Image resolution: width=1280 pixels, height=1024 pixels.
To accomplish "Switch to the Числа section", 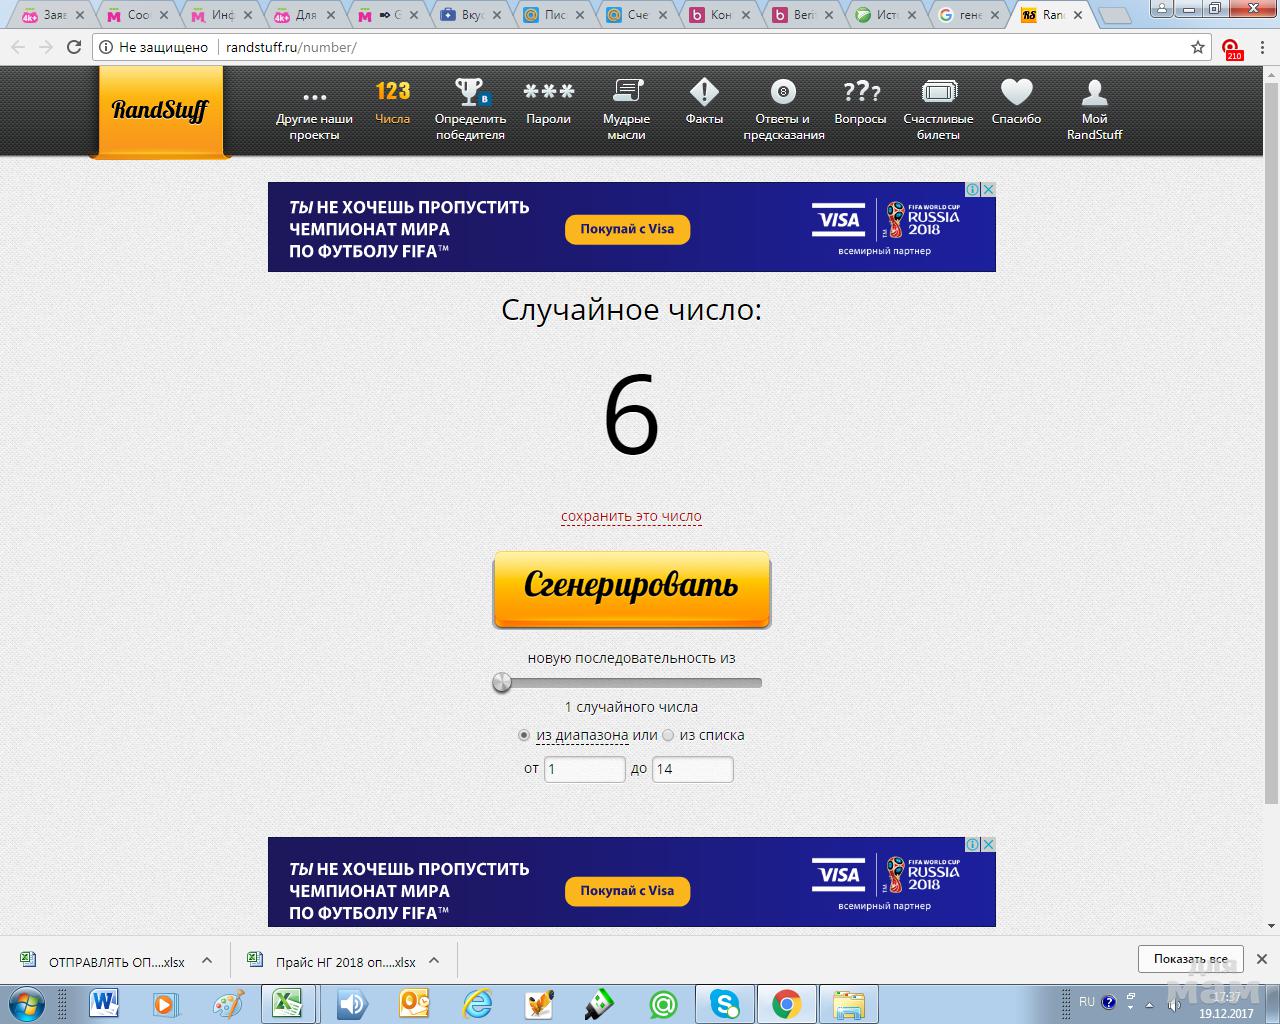I will (x=392, y=93).
